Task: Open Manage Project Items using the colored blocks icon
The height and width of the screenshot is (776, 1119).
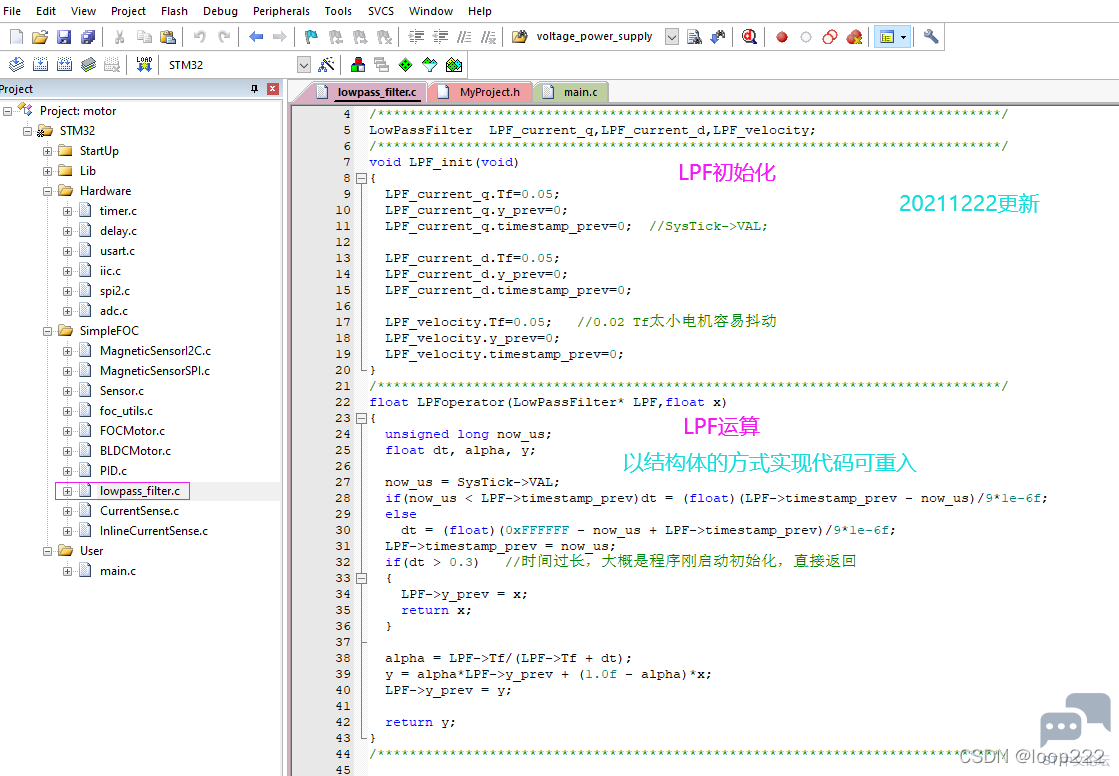Action: [358, 65]
